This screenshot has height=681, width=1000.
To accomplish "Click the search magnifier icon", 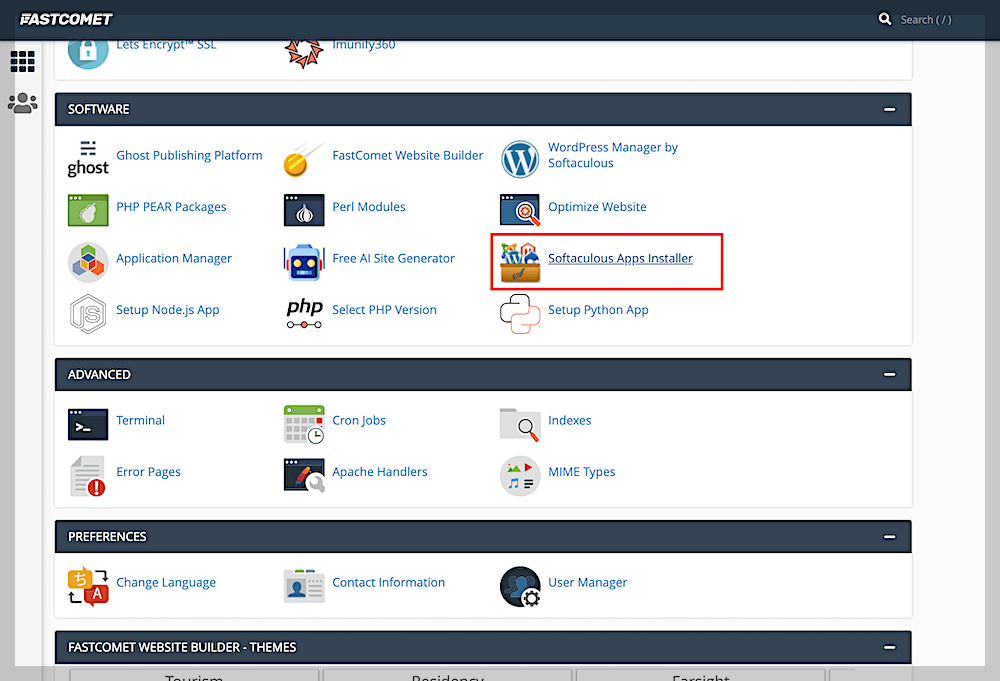I will pos(885,19).
